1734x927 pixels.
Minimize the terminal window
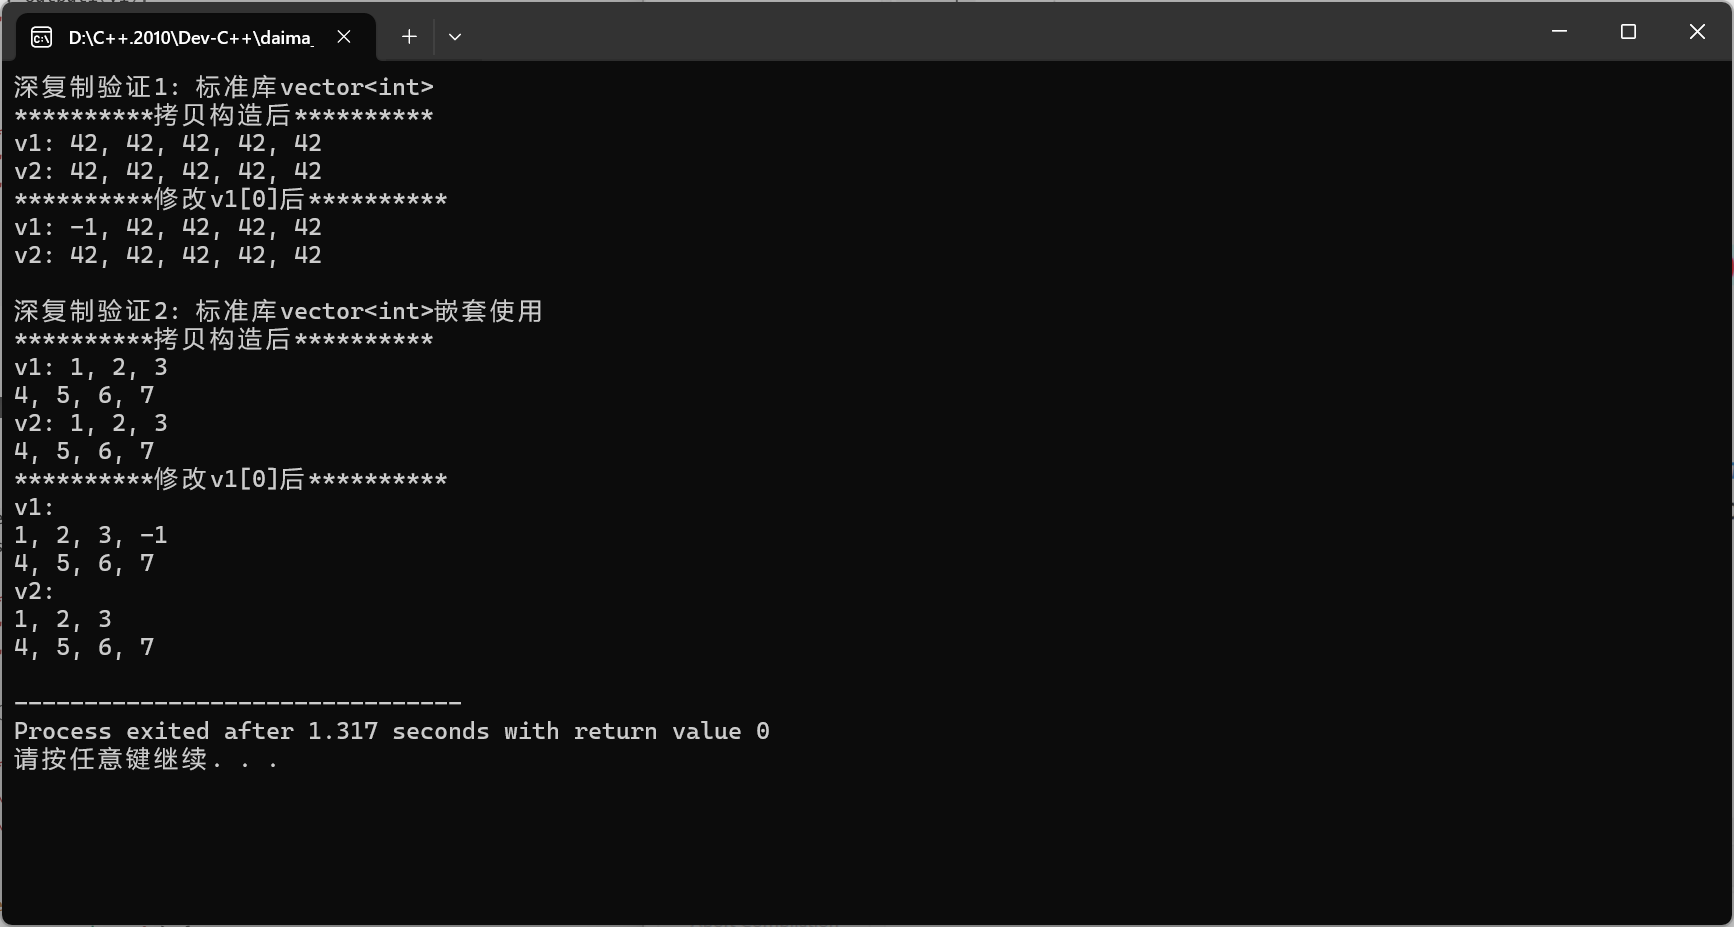click(1559, 32)
